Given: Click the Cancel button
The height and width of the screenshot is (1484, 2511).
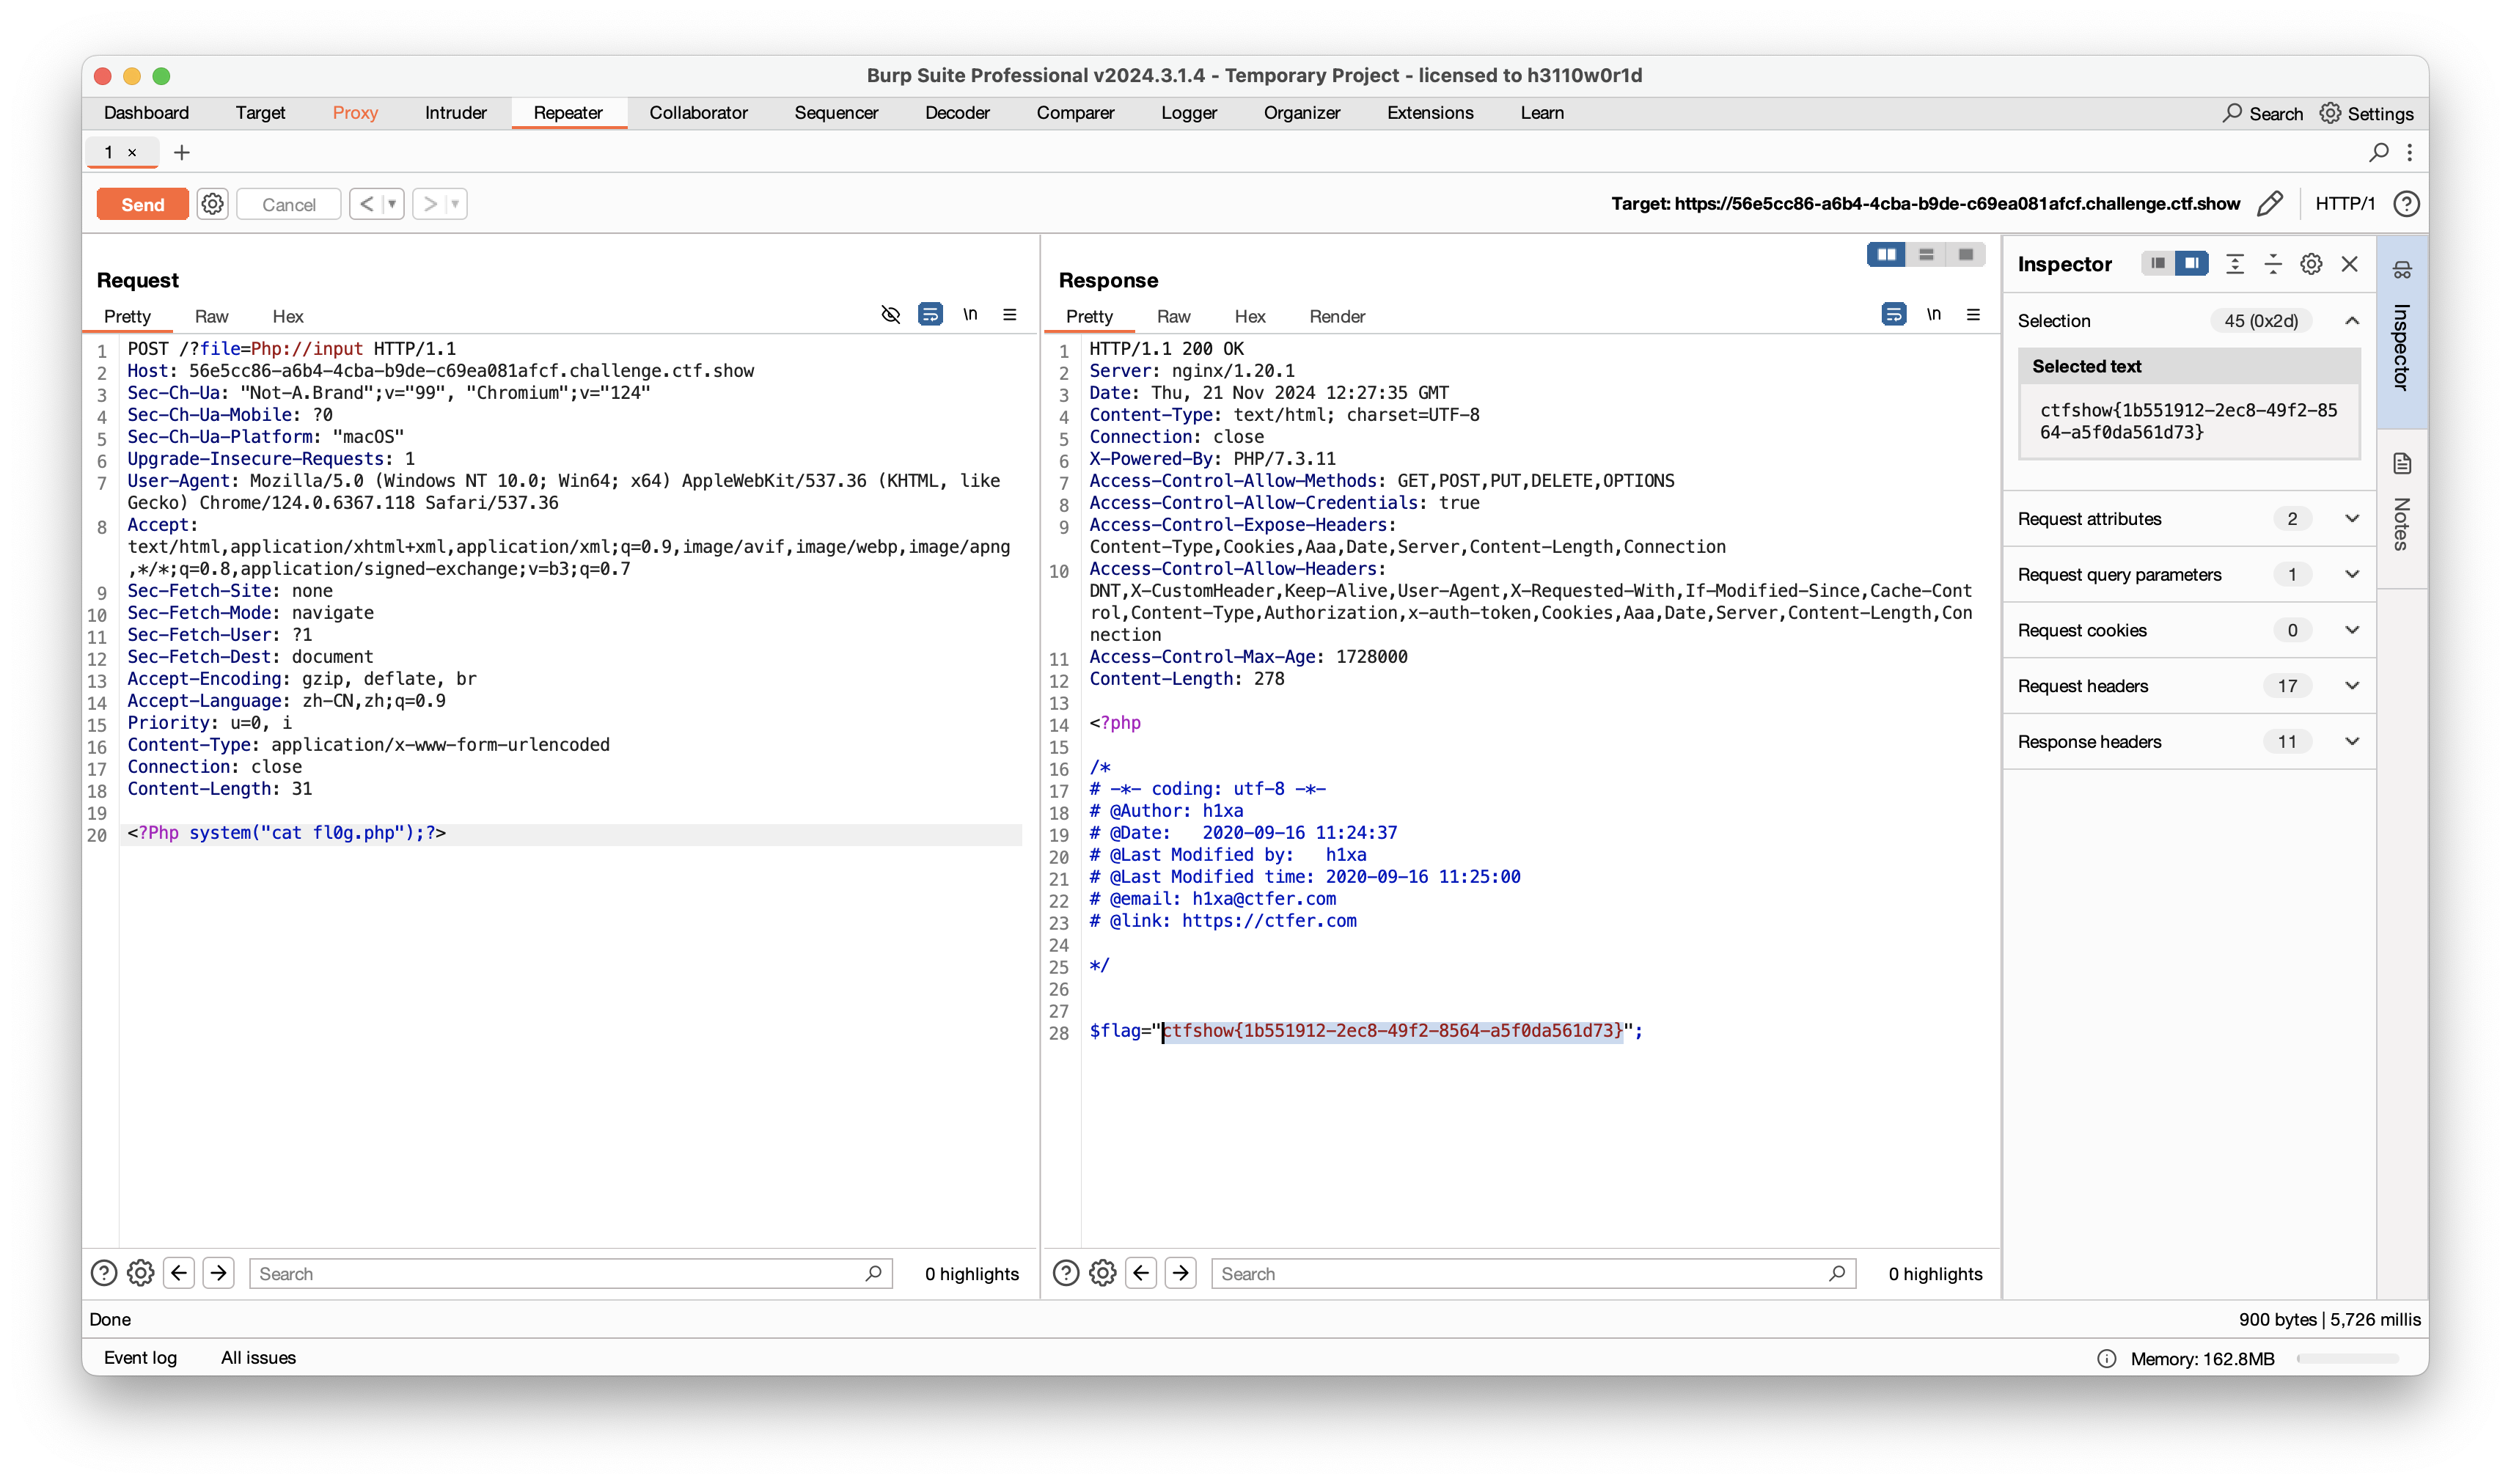Looking at the screenshot, I should click(288, 204).
